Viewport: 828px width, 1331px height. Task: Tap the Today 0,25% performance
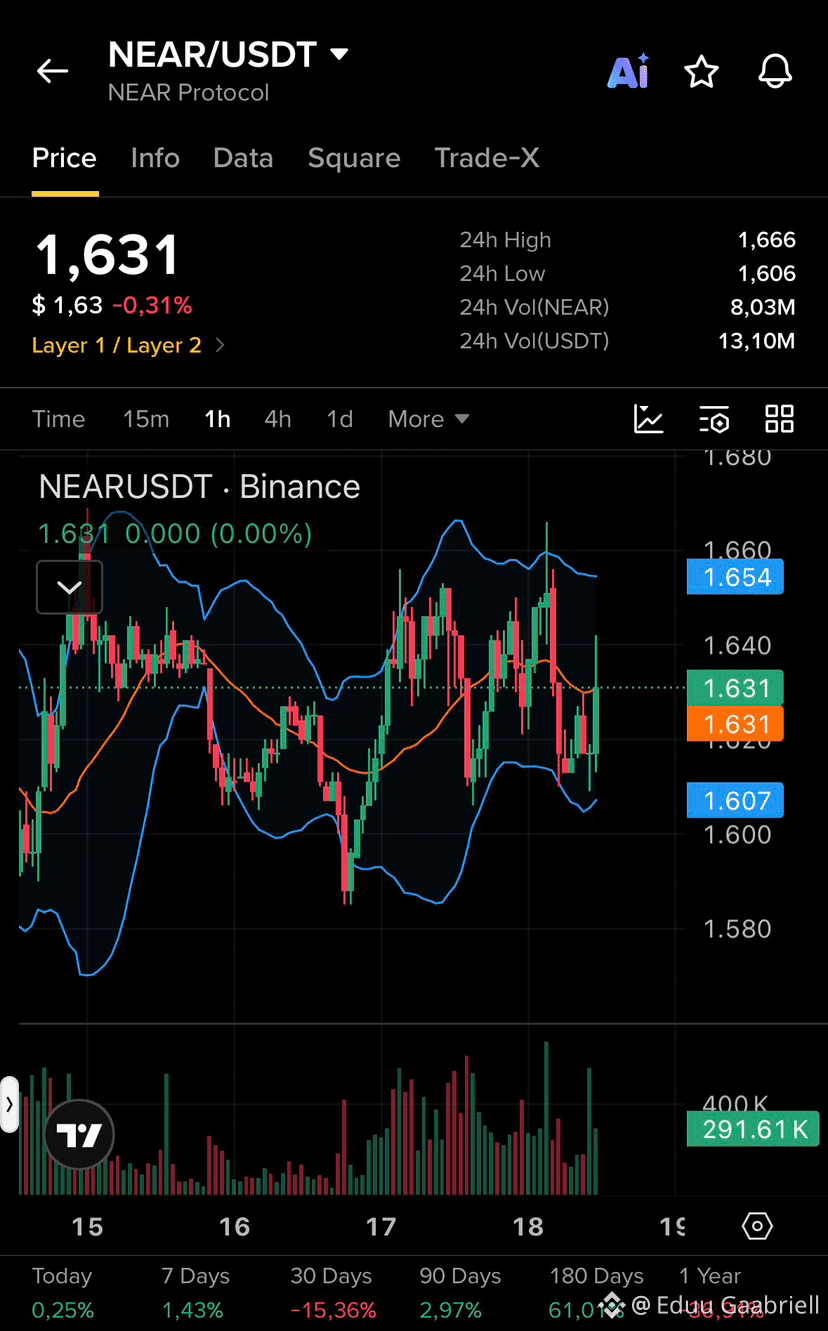pos(64,1309)
